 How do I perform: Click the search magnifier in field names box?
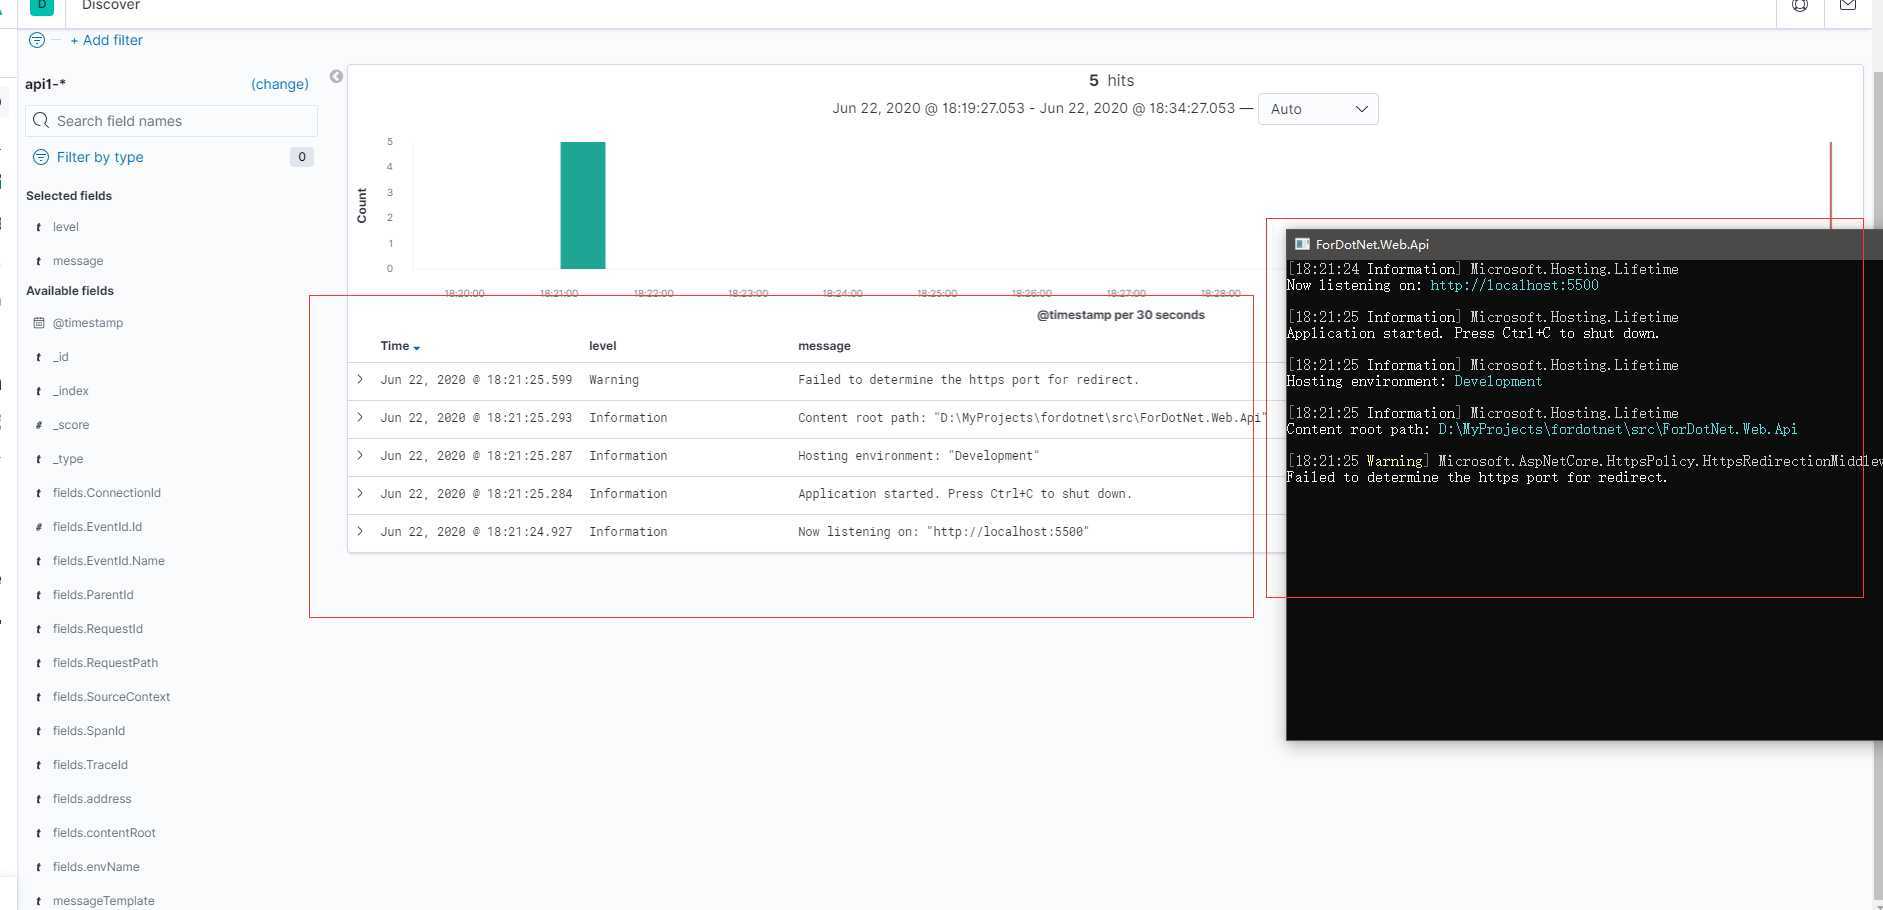pos(41,121)
